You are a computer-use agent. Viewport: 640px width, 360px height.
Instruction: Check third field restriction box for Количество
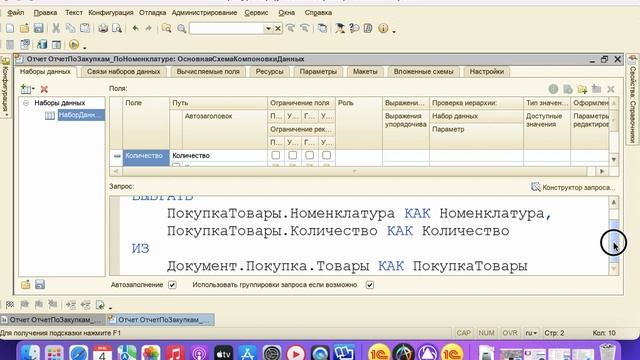pyautogui.click(x=309, y=155)
